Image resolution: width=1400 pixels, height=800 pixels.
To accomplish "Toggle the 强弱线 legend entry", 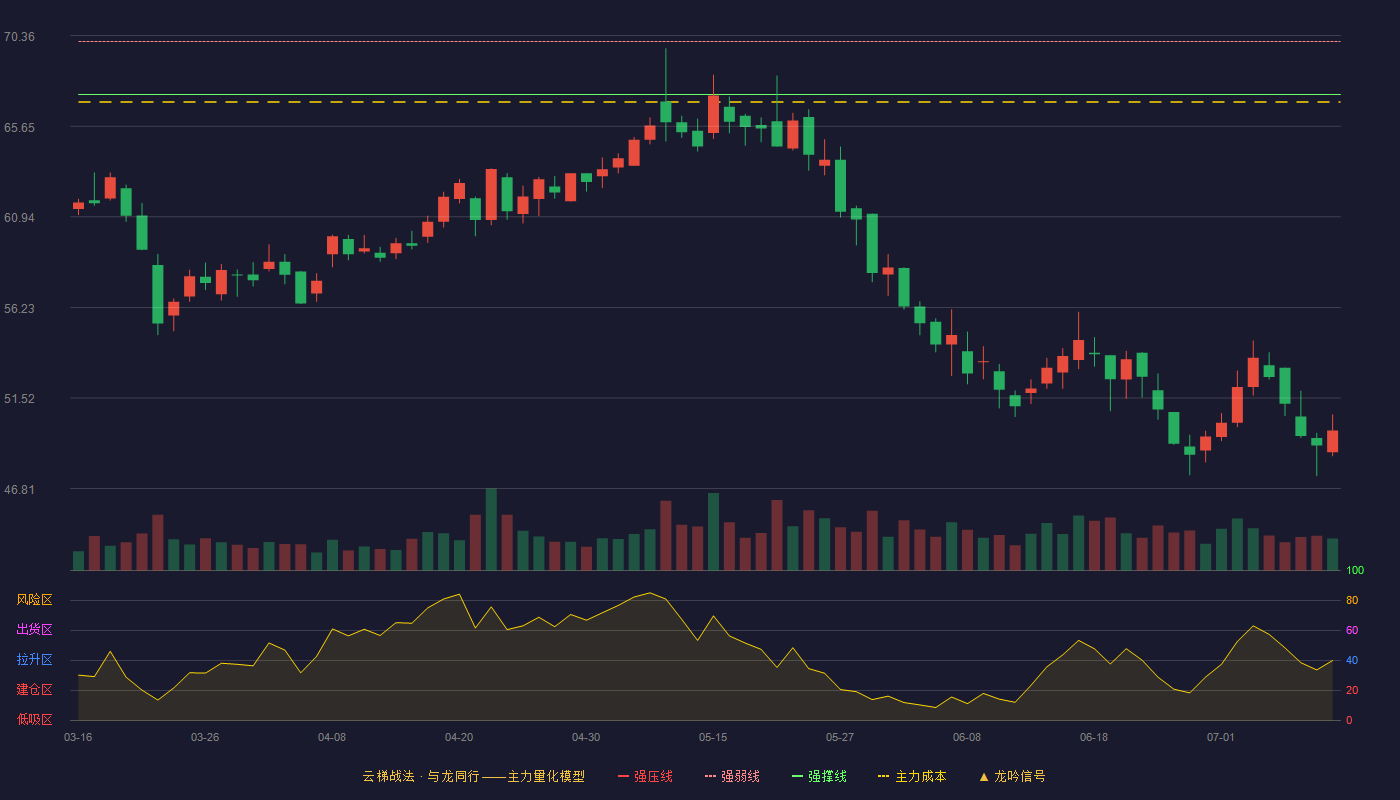I will [x=732, y=776].
